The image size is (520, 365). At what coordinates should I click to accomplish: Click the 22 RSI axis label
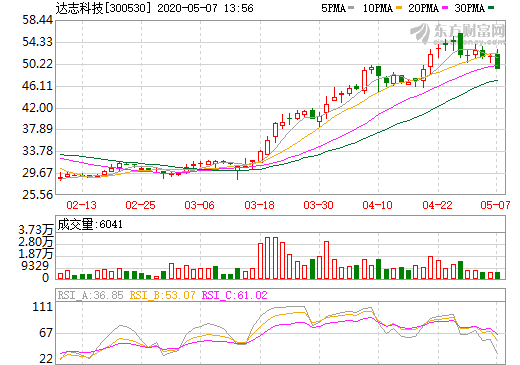click(46, 359)
